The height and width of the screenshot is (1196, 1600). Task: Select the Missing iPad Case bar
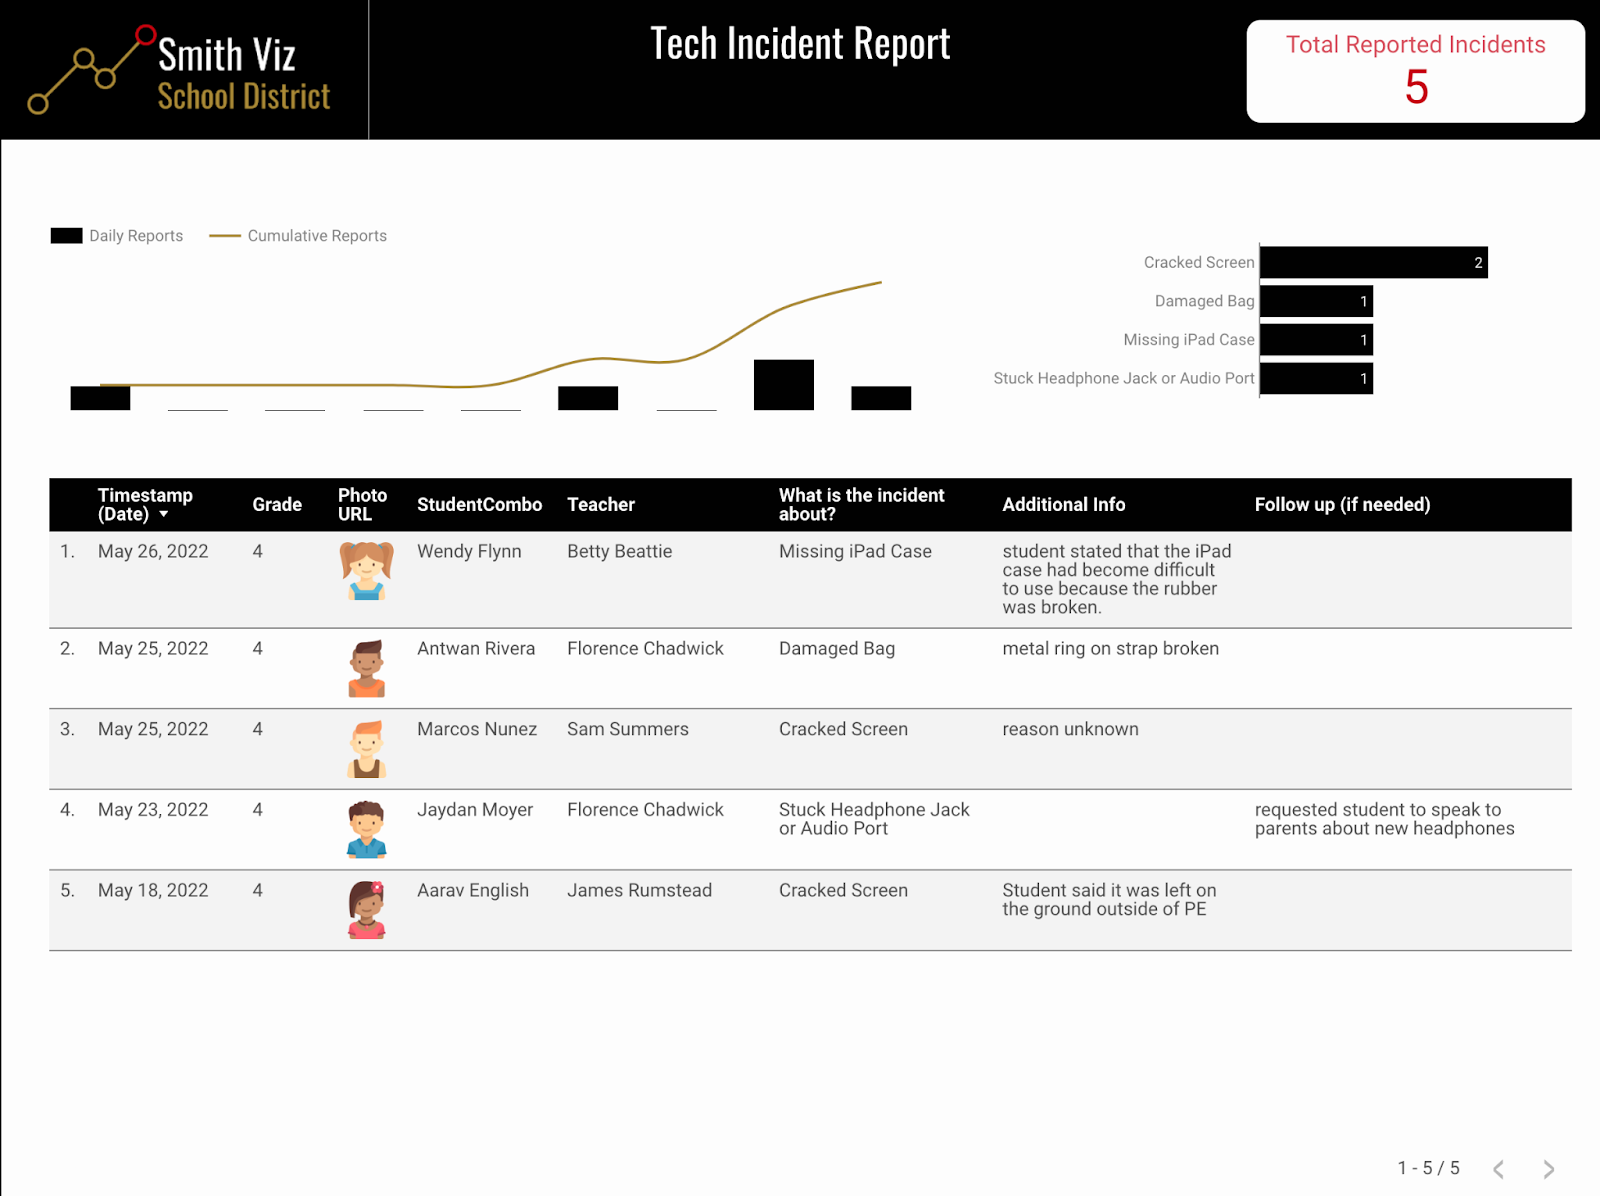pyautogui.click(x=1316, y=340)
